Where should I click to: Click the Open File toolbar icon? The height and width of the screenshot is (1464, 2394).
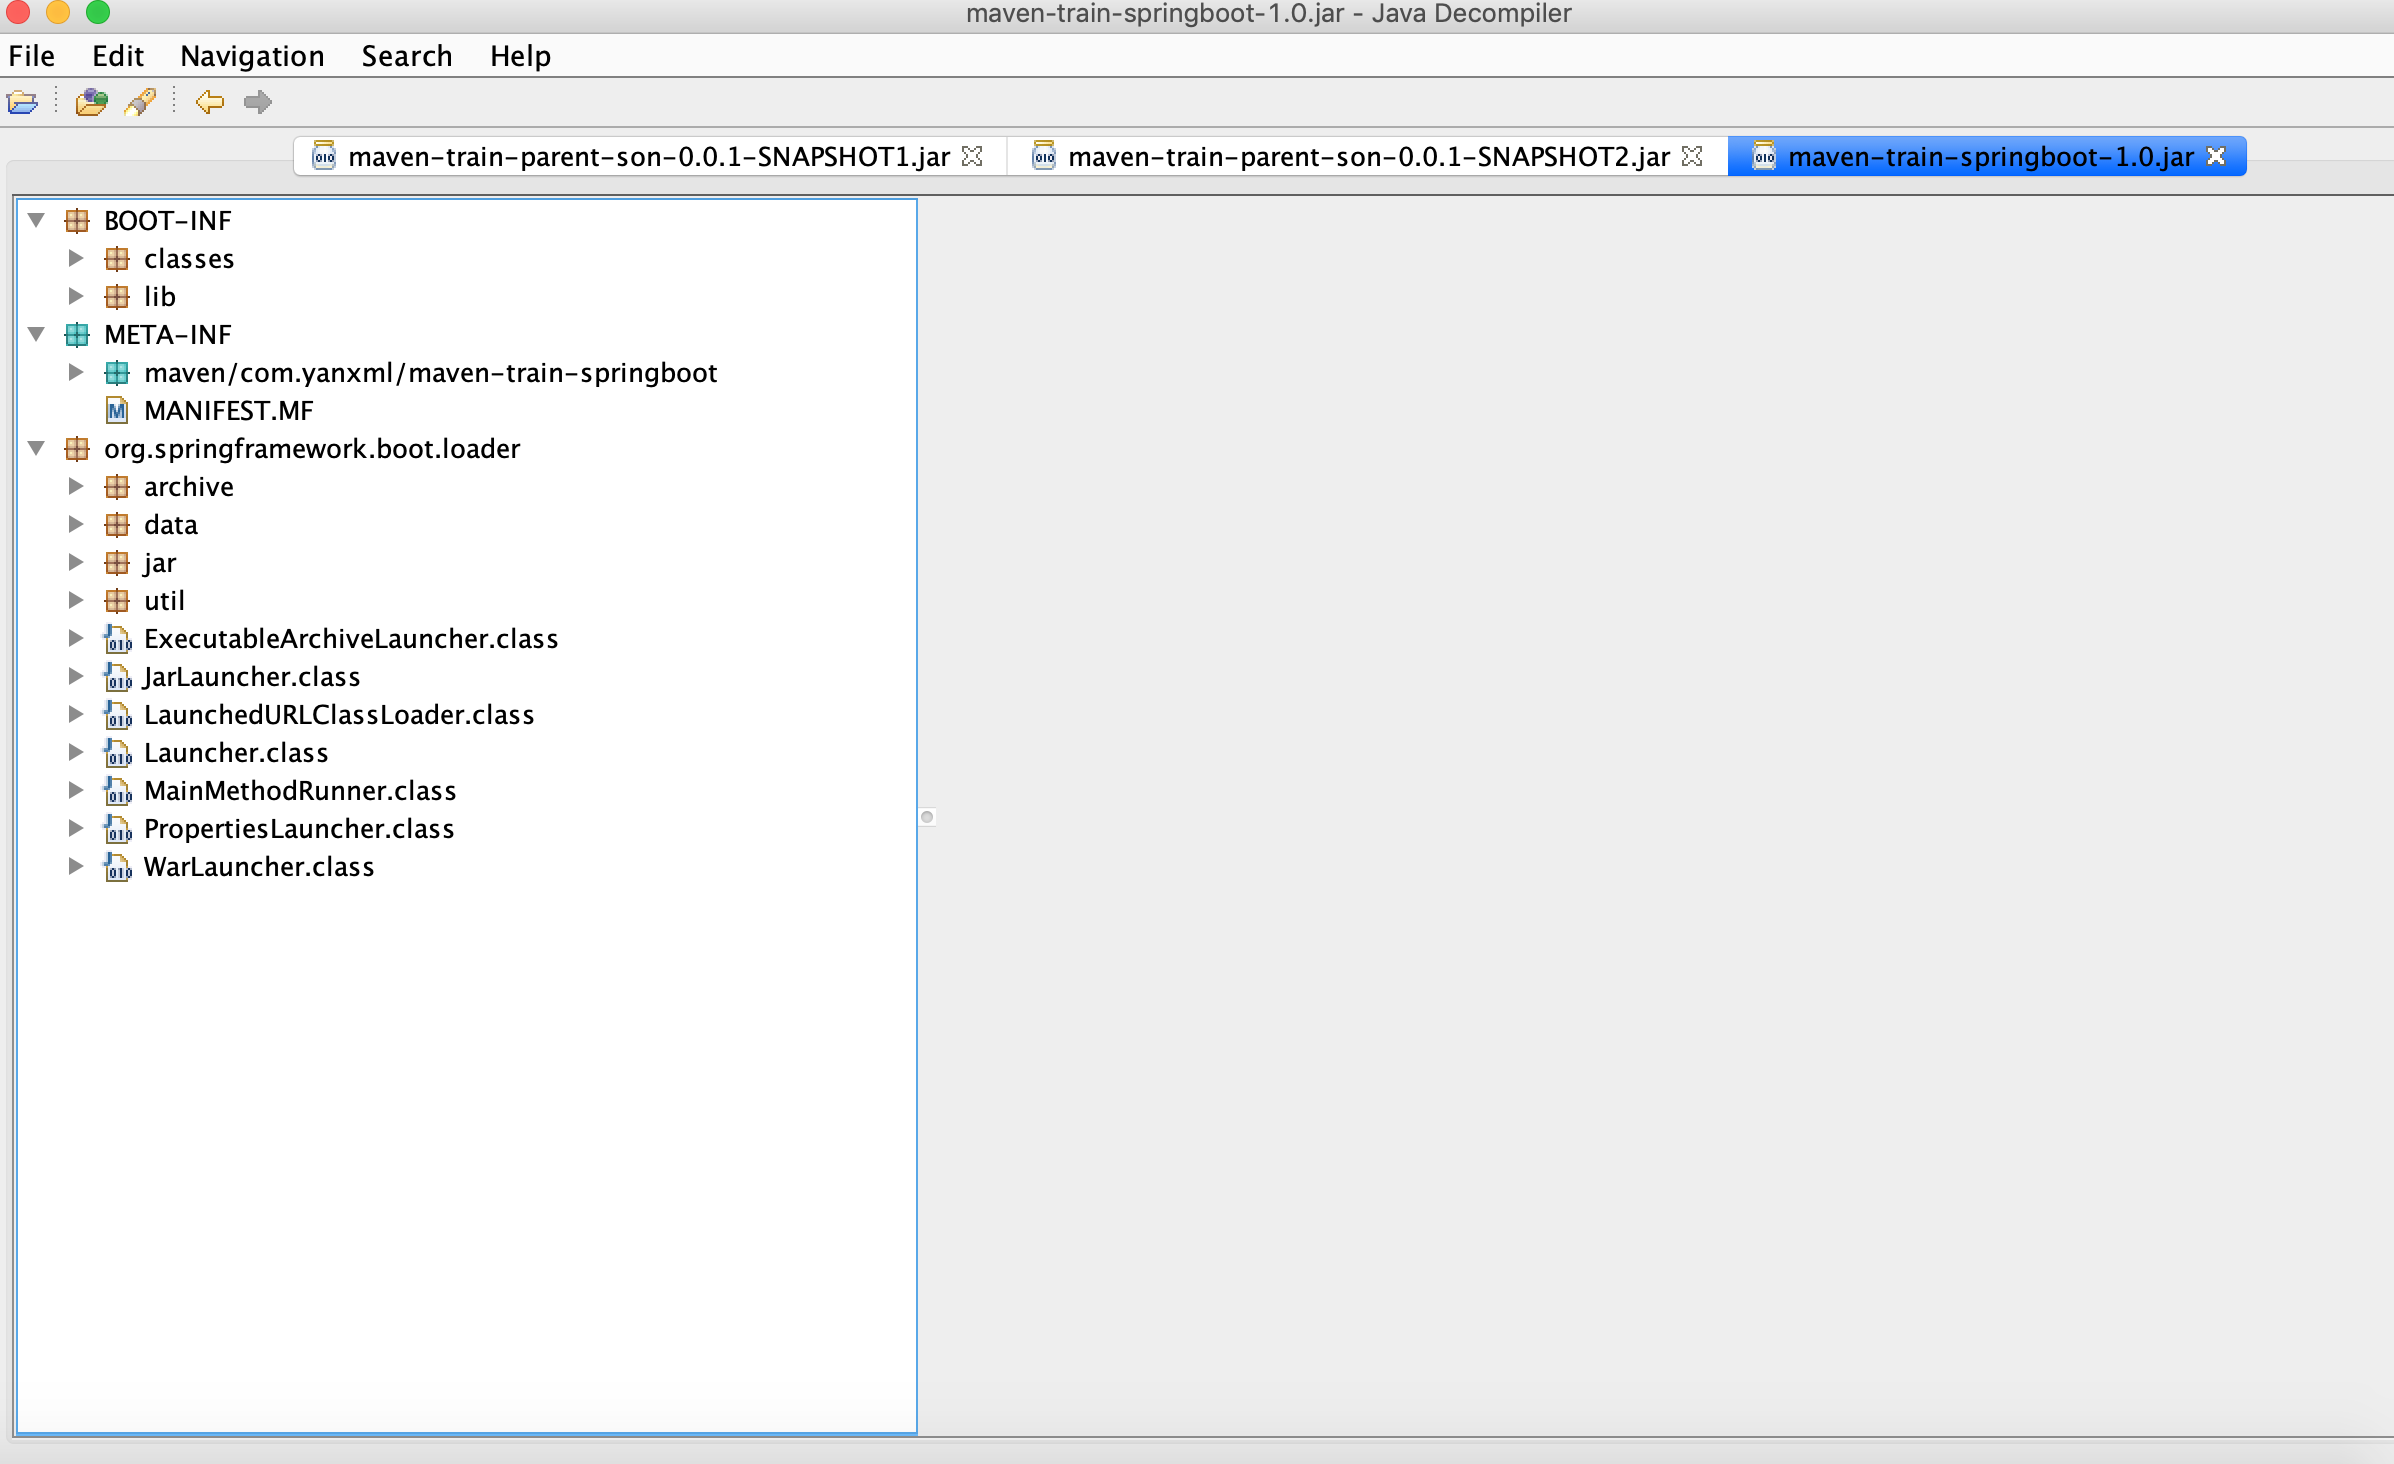point(22,102)
